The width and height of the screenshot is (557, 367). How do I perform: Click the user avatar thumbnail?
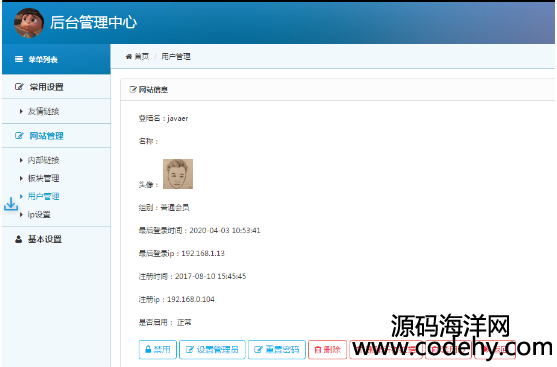[x=178, y=174]
